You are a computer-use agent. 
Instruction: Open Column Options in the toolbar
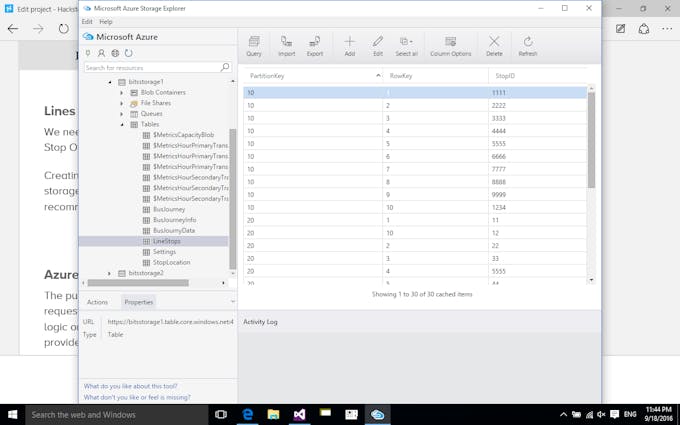point(450,45)
